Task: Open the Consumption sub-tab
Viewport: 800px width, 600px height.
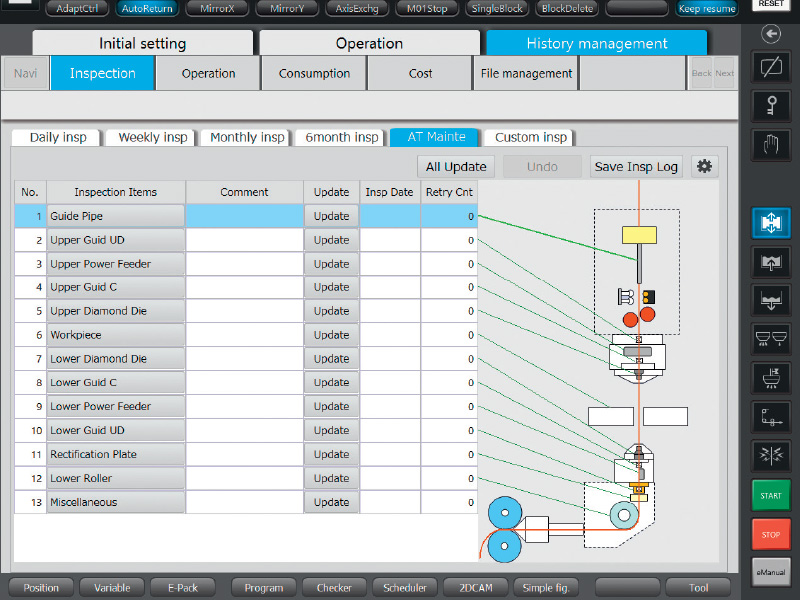Action: coord(314,73)
